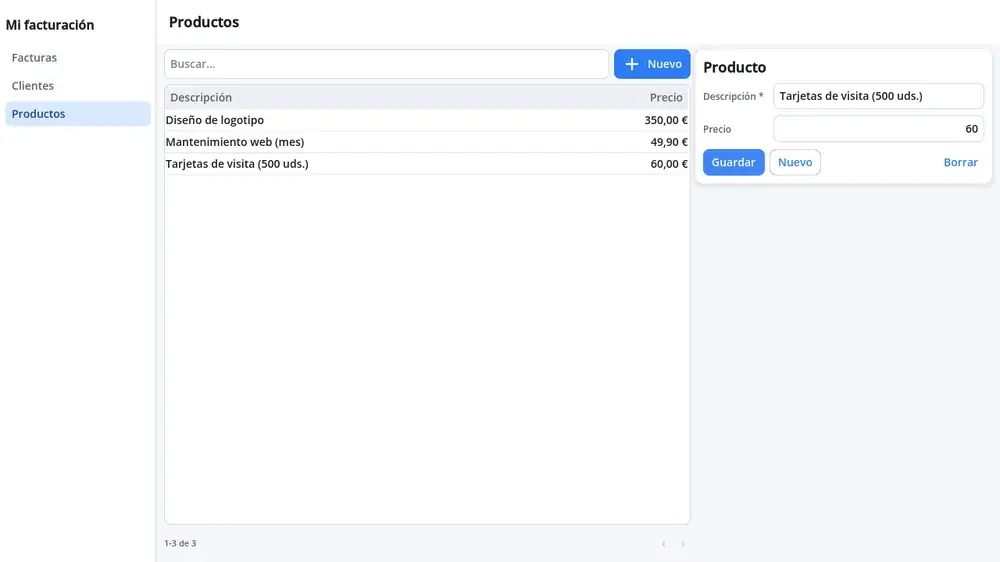Click the white Nuevo button beside Guardar

pyautogui.click(x=795, y=162)
